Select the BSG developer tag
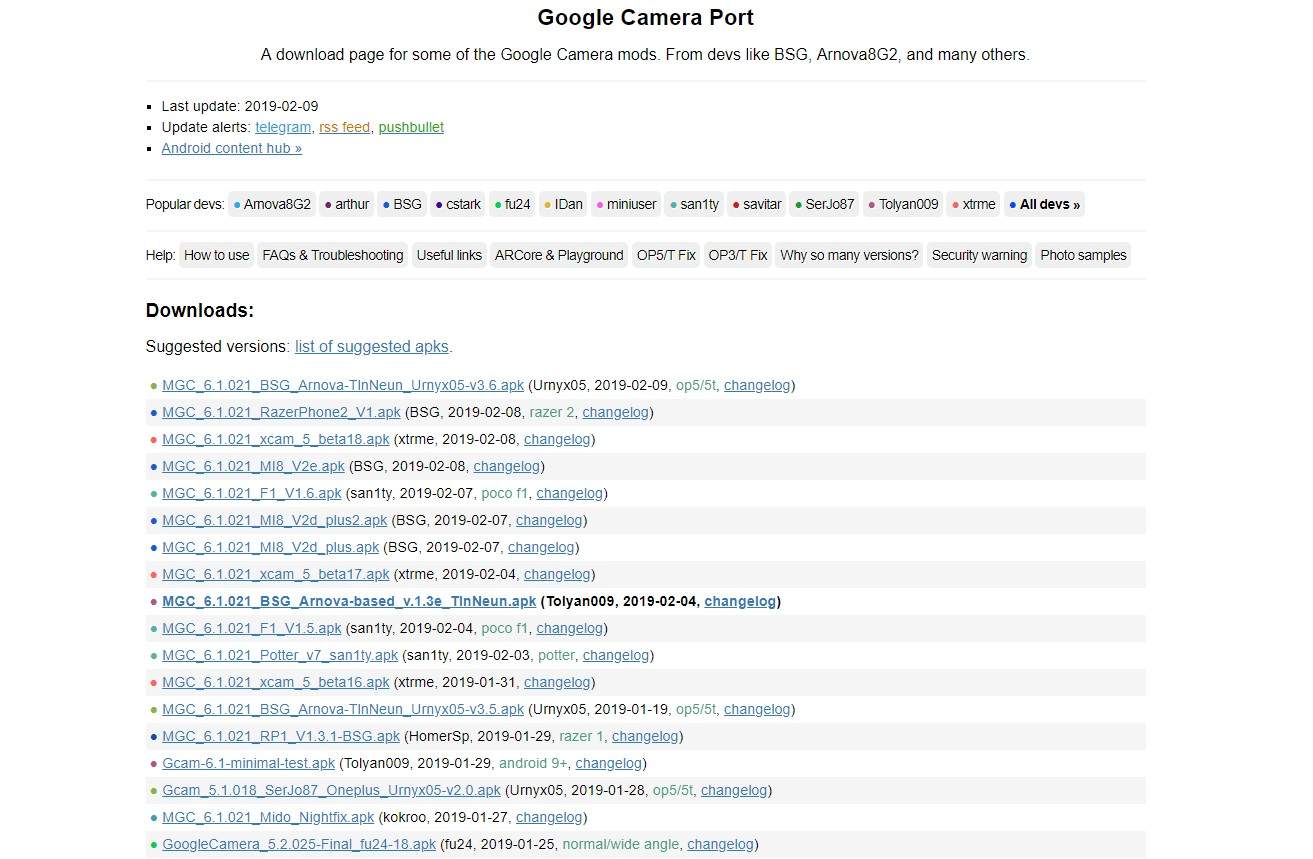The height and width of the screenshot is (859, 1313). [402, 204]
